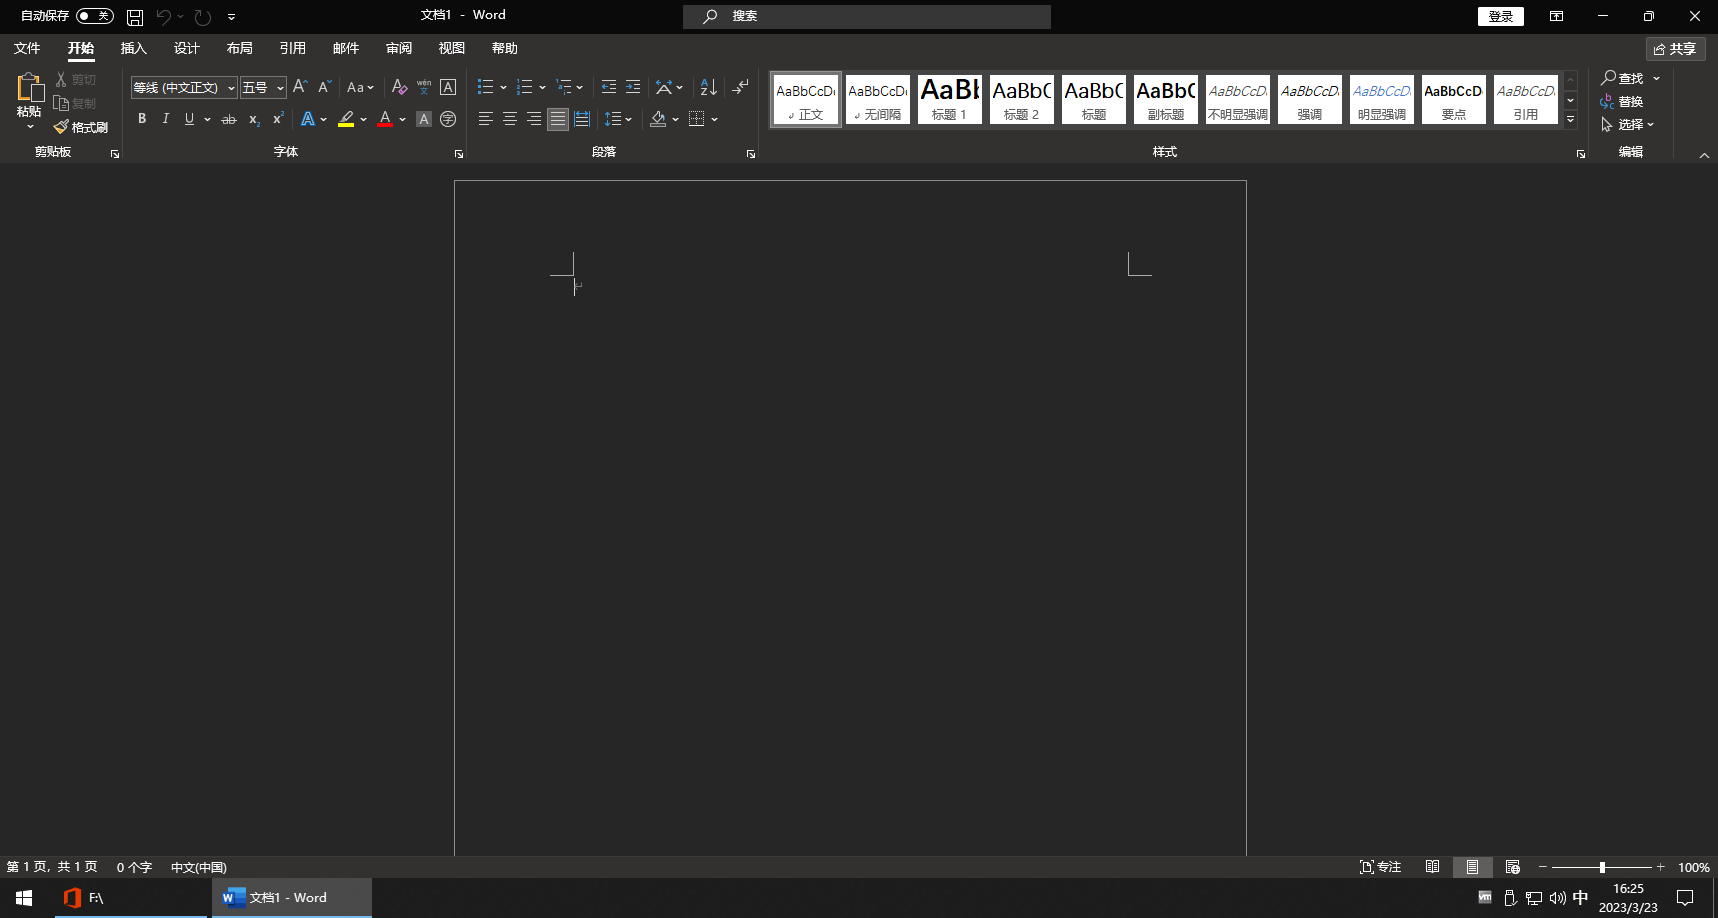The width and height of the screenshot is (1718, 918).
Task: Toggle Italic formatting
Action: coord(165,119)
